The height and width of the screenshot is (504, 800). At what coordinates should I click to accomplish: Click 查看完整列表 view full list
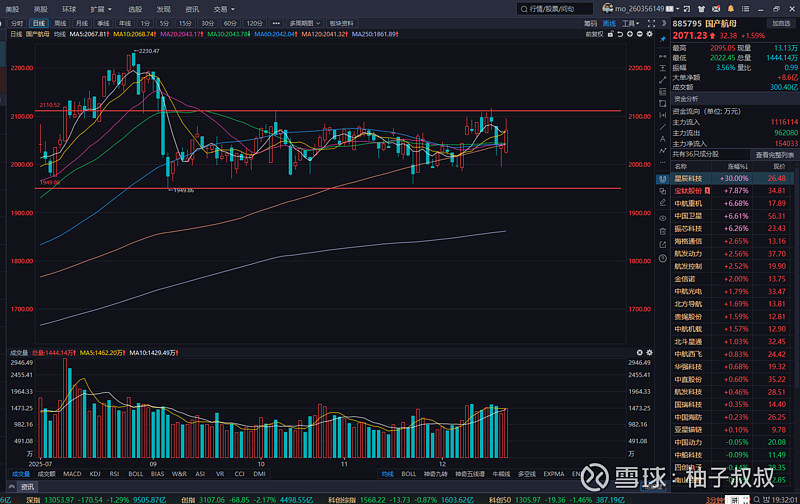pyautogui.click(x=775, y=155)
